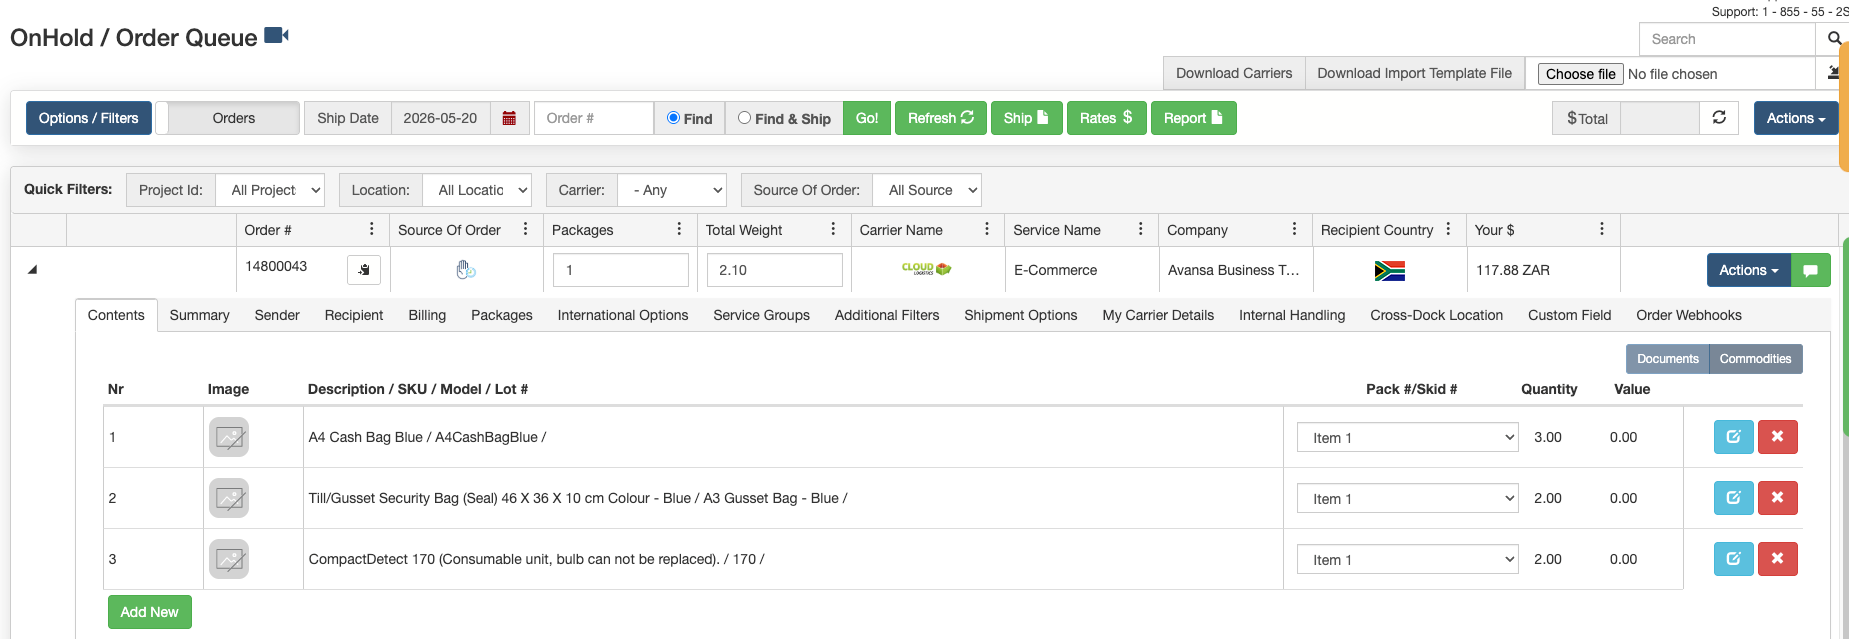Viewport: 1849px width, 639px height.
Task: Click Download Import Template File
Action: pos(1414,73)
